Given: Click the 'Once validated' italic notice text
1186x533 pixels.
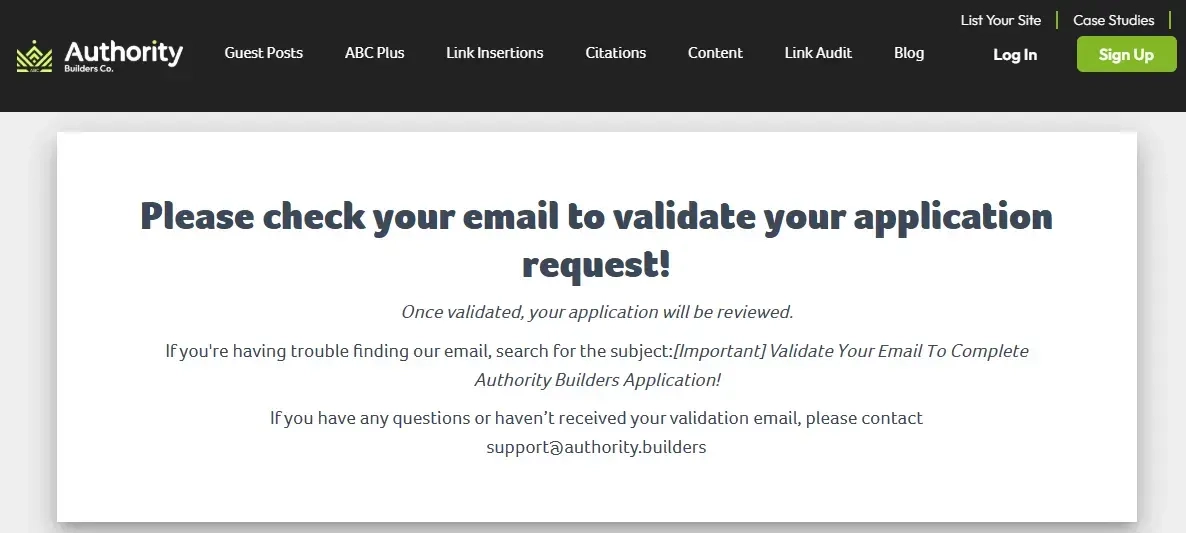Looking at the screenshot, I should click(596, 312).
